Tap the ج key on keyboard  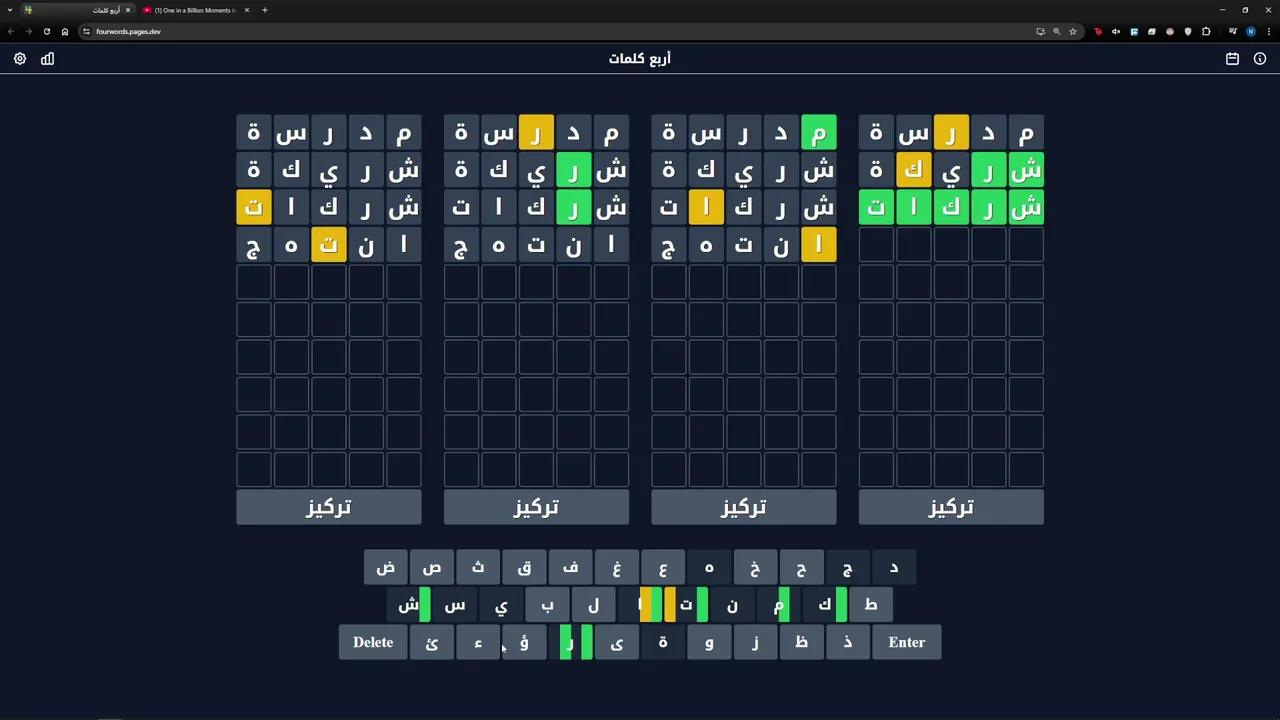847,567
